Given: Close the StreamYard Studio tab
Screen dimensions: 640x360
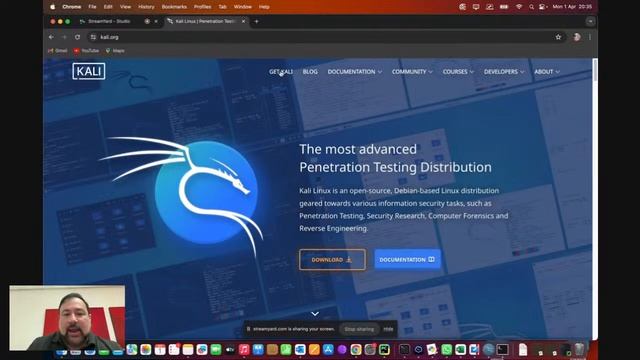Looking at the screenshot, I should (x=156, y=21).
